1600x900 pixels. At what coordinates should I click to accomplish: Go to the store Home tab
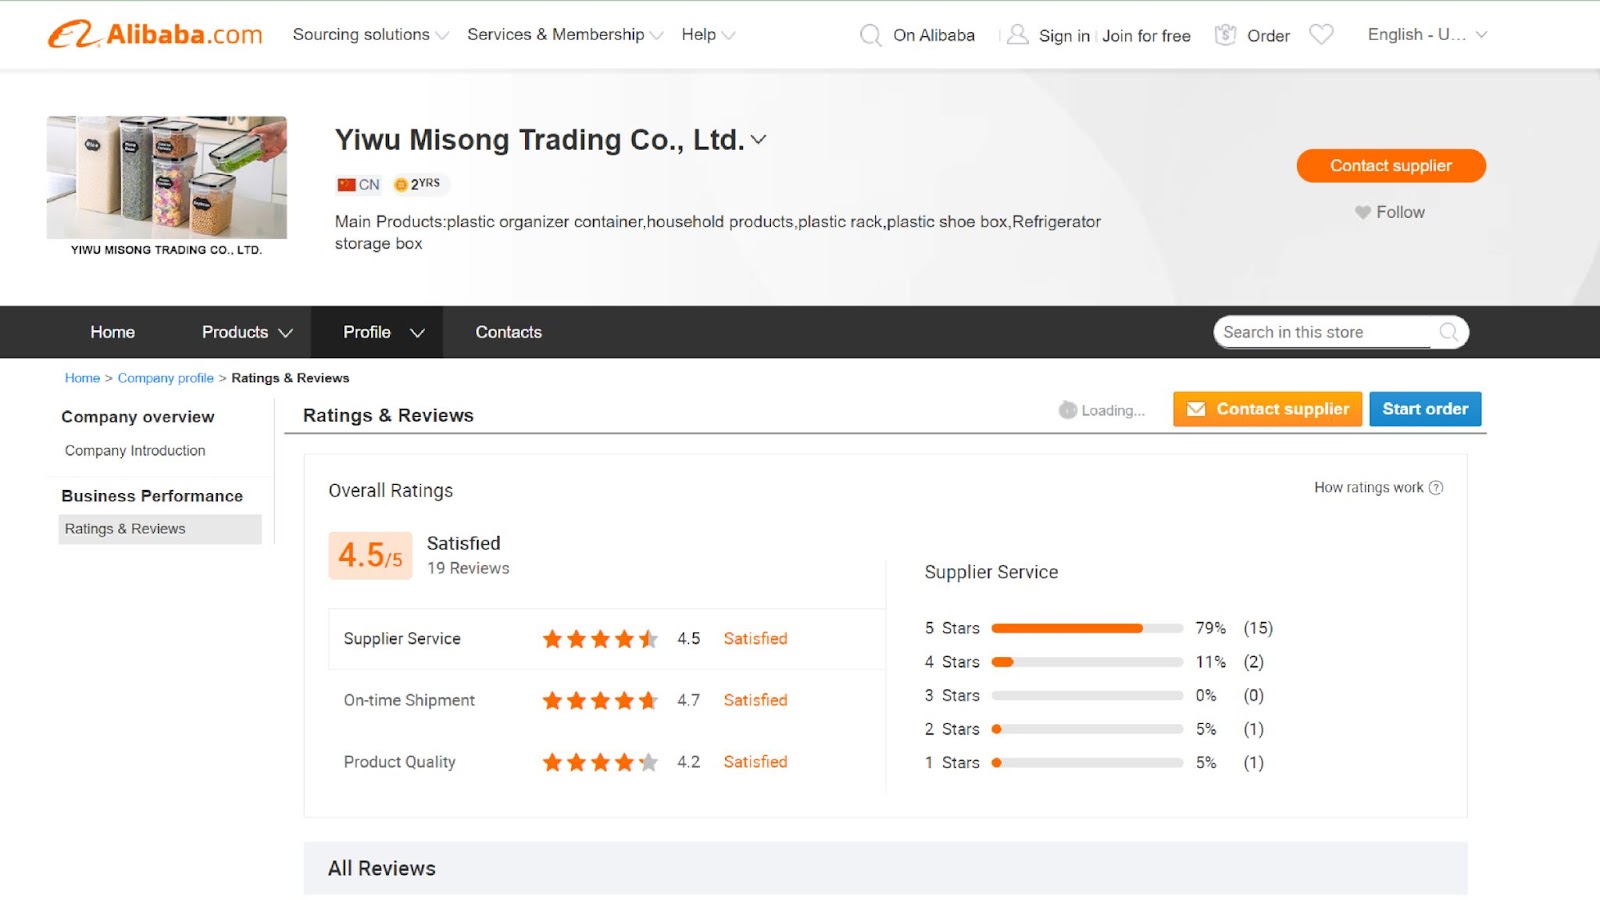coord(112,332)
